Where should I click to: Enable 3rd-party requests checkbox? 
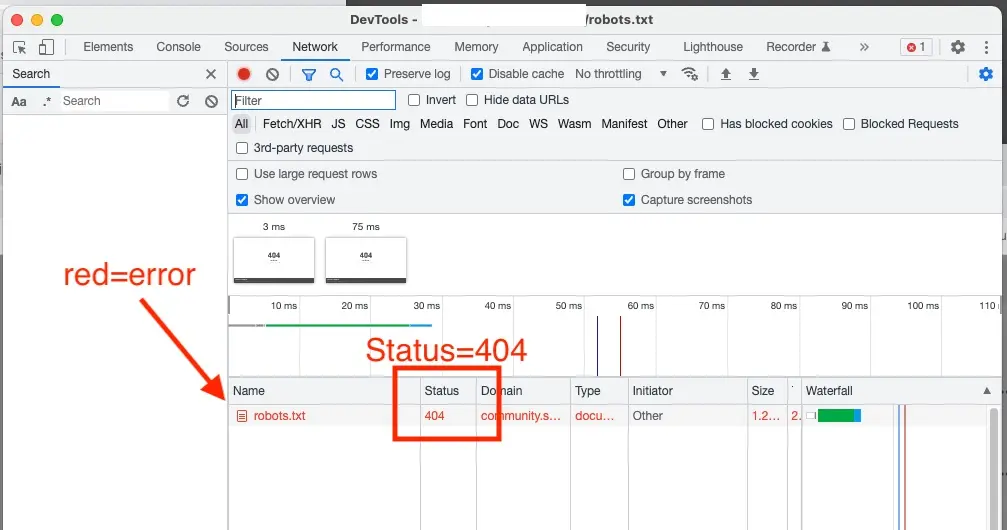[x=242, y=148]
